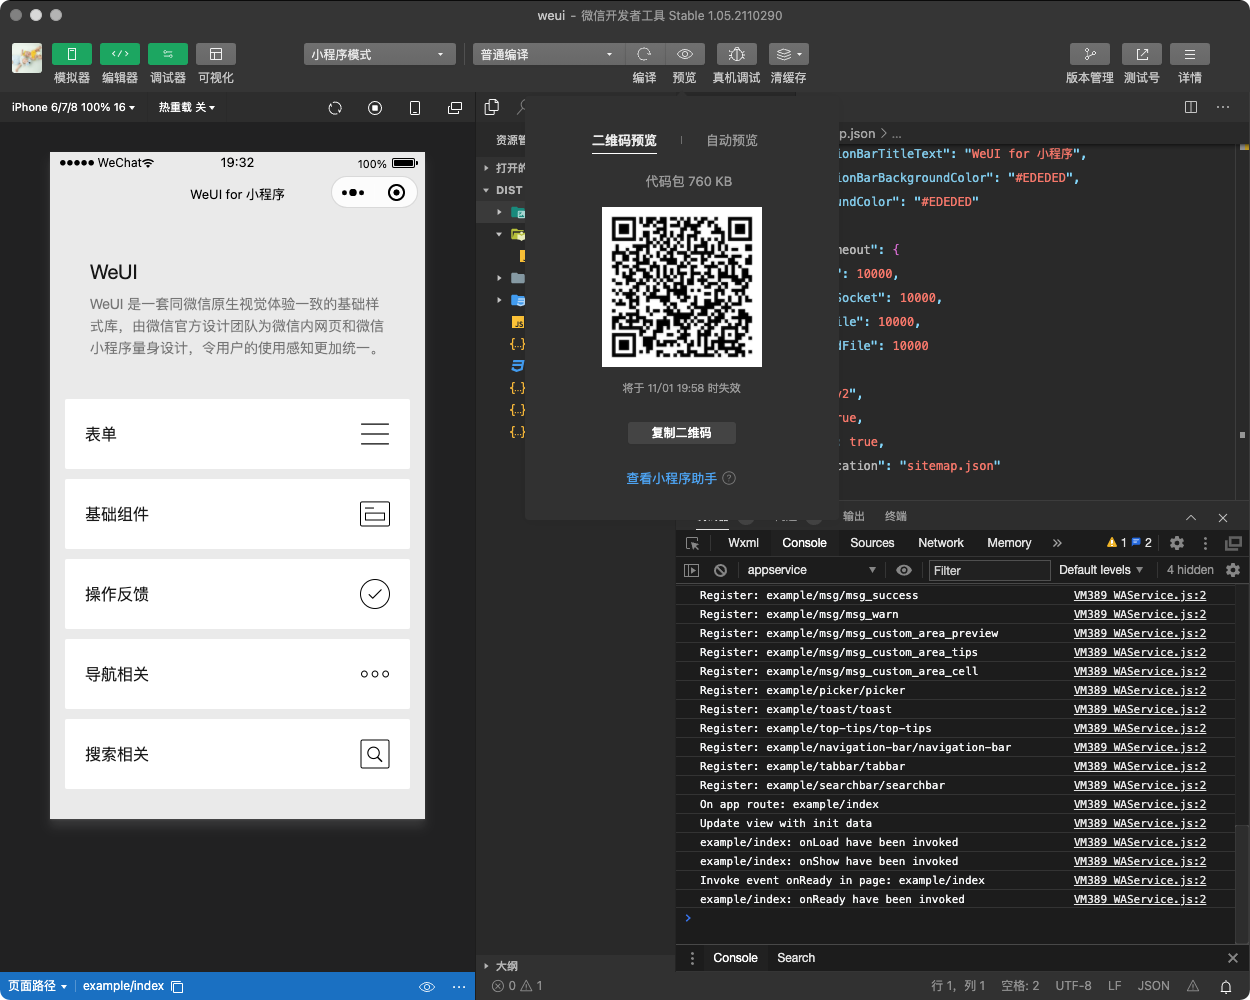The height and width of the screenshot is (1000, 1250).
Task: Toggle the simulator phone frame icon
Action: (x=415, y=108)
